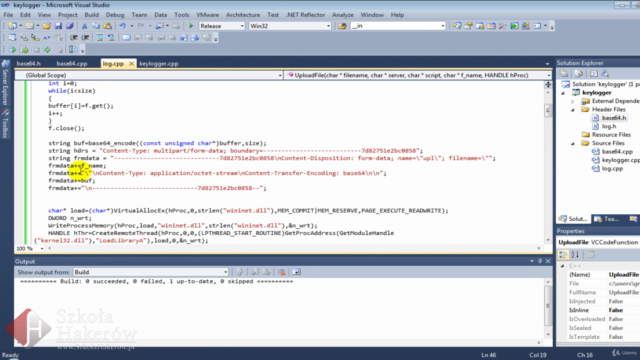Click the Output panel pin button

tap(540, 261)
